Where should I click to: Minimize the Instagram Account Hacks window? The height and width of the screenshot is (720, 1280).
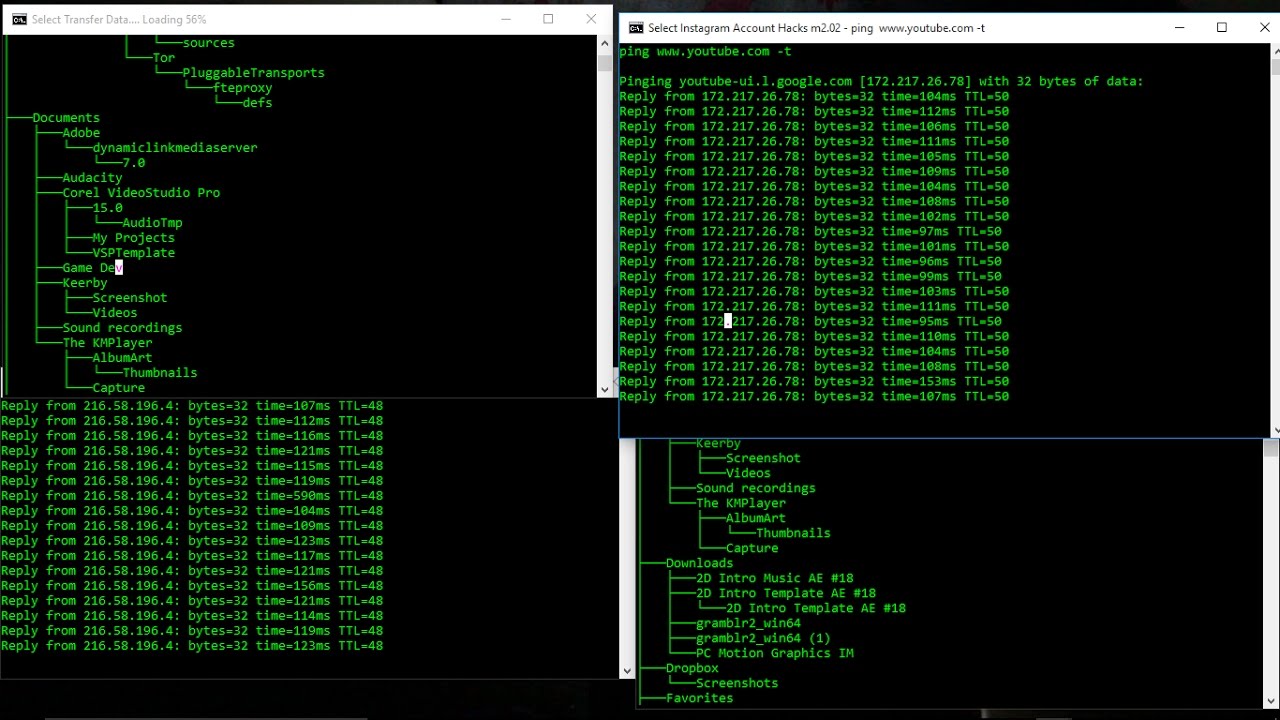[1179, 28]
